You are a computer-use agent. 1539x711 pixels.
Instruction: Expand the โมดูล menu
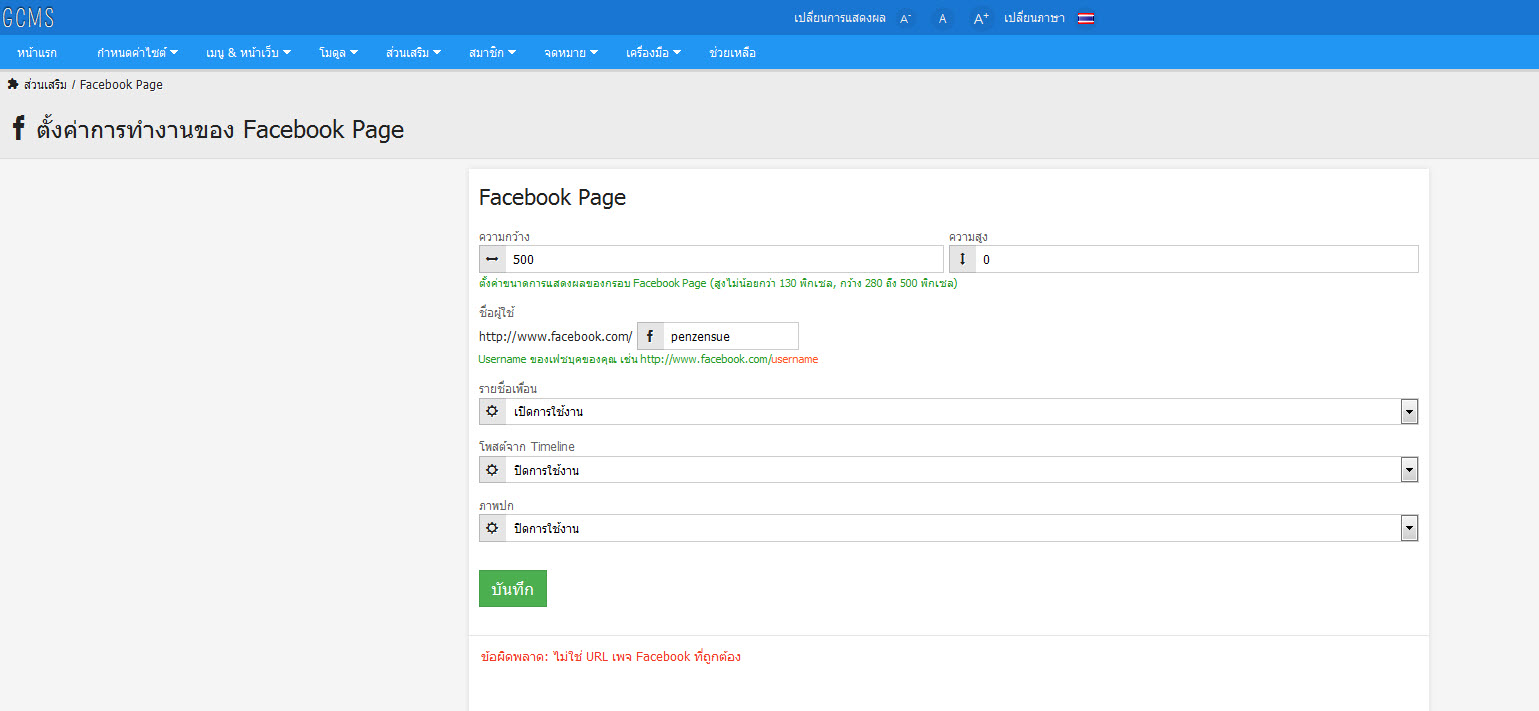tap(338, 53)
